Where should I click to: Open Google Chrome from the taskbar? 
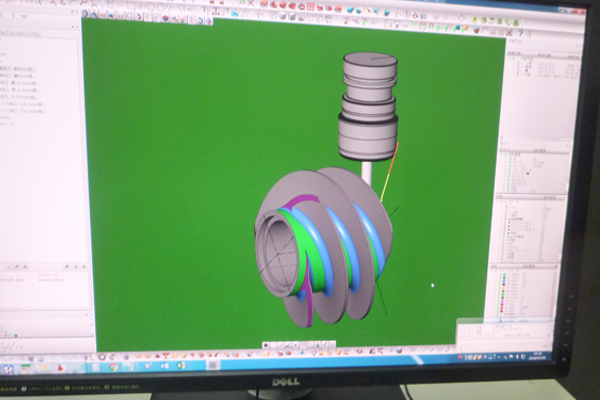pos(114,367)
